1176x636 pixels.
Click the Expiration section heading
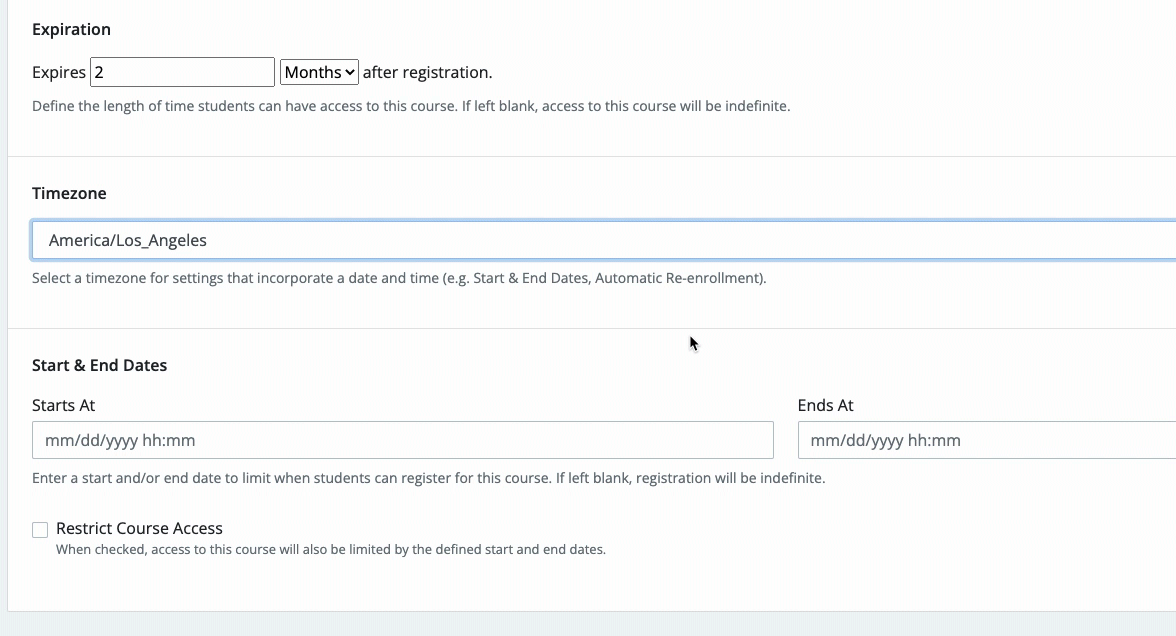point(71,29)
